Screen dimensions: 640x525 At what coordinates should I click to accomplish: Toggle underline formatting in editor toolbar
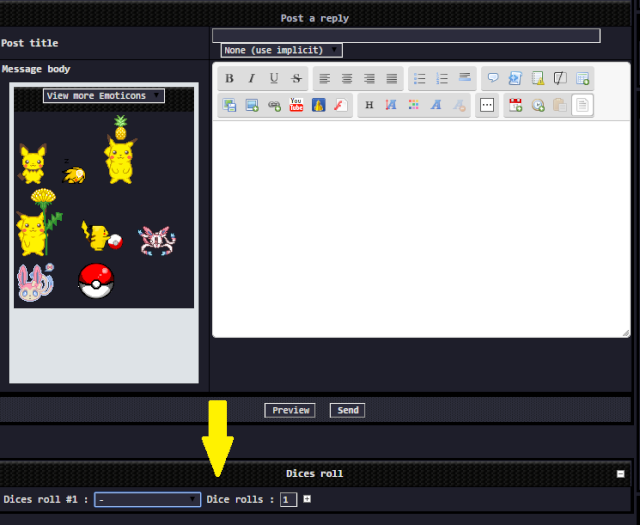[274, 78]
